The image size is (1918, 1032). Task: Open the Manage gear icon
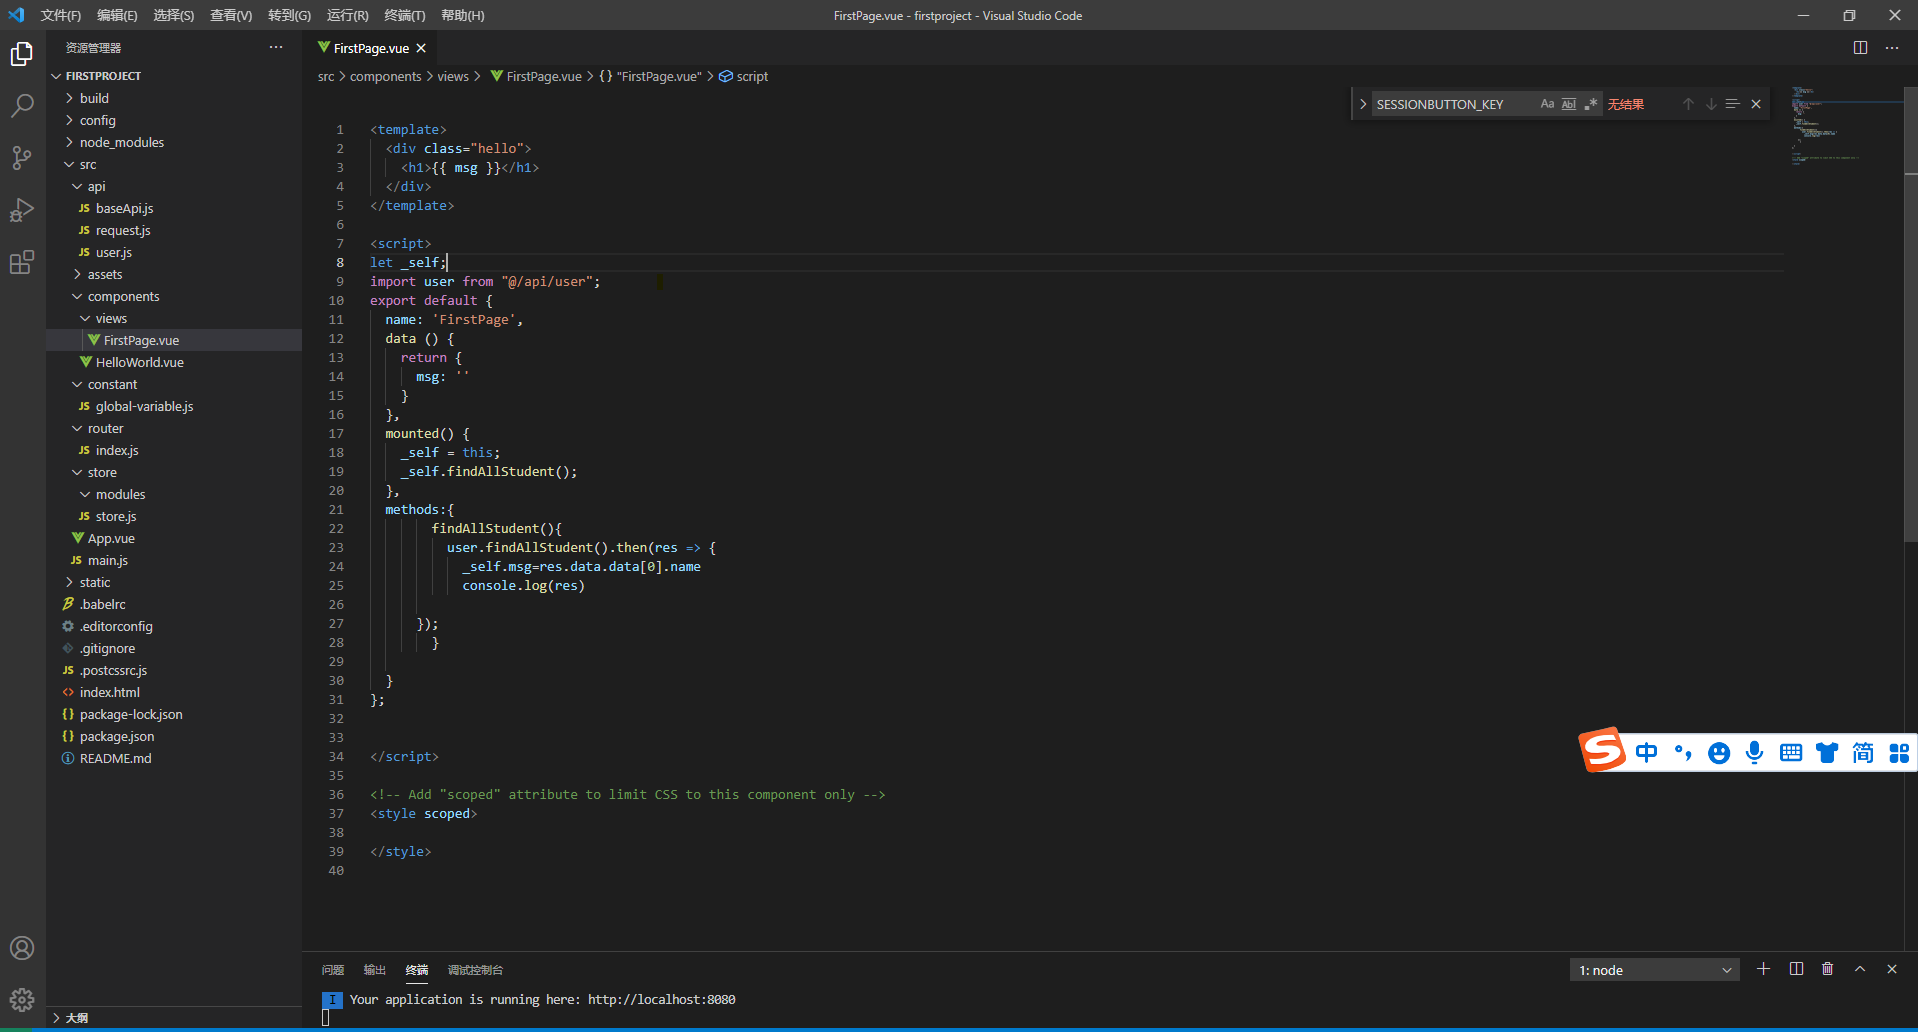coord(22,1000)
